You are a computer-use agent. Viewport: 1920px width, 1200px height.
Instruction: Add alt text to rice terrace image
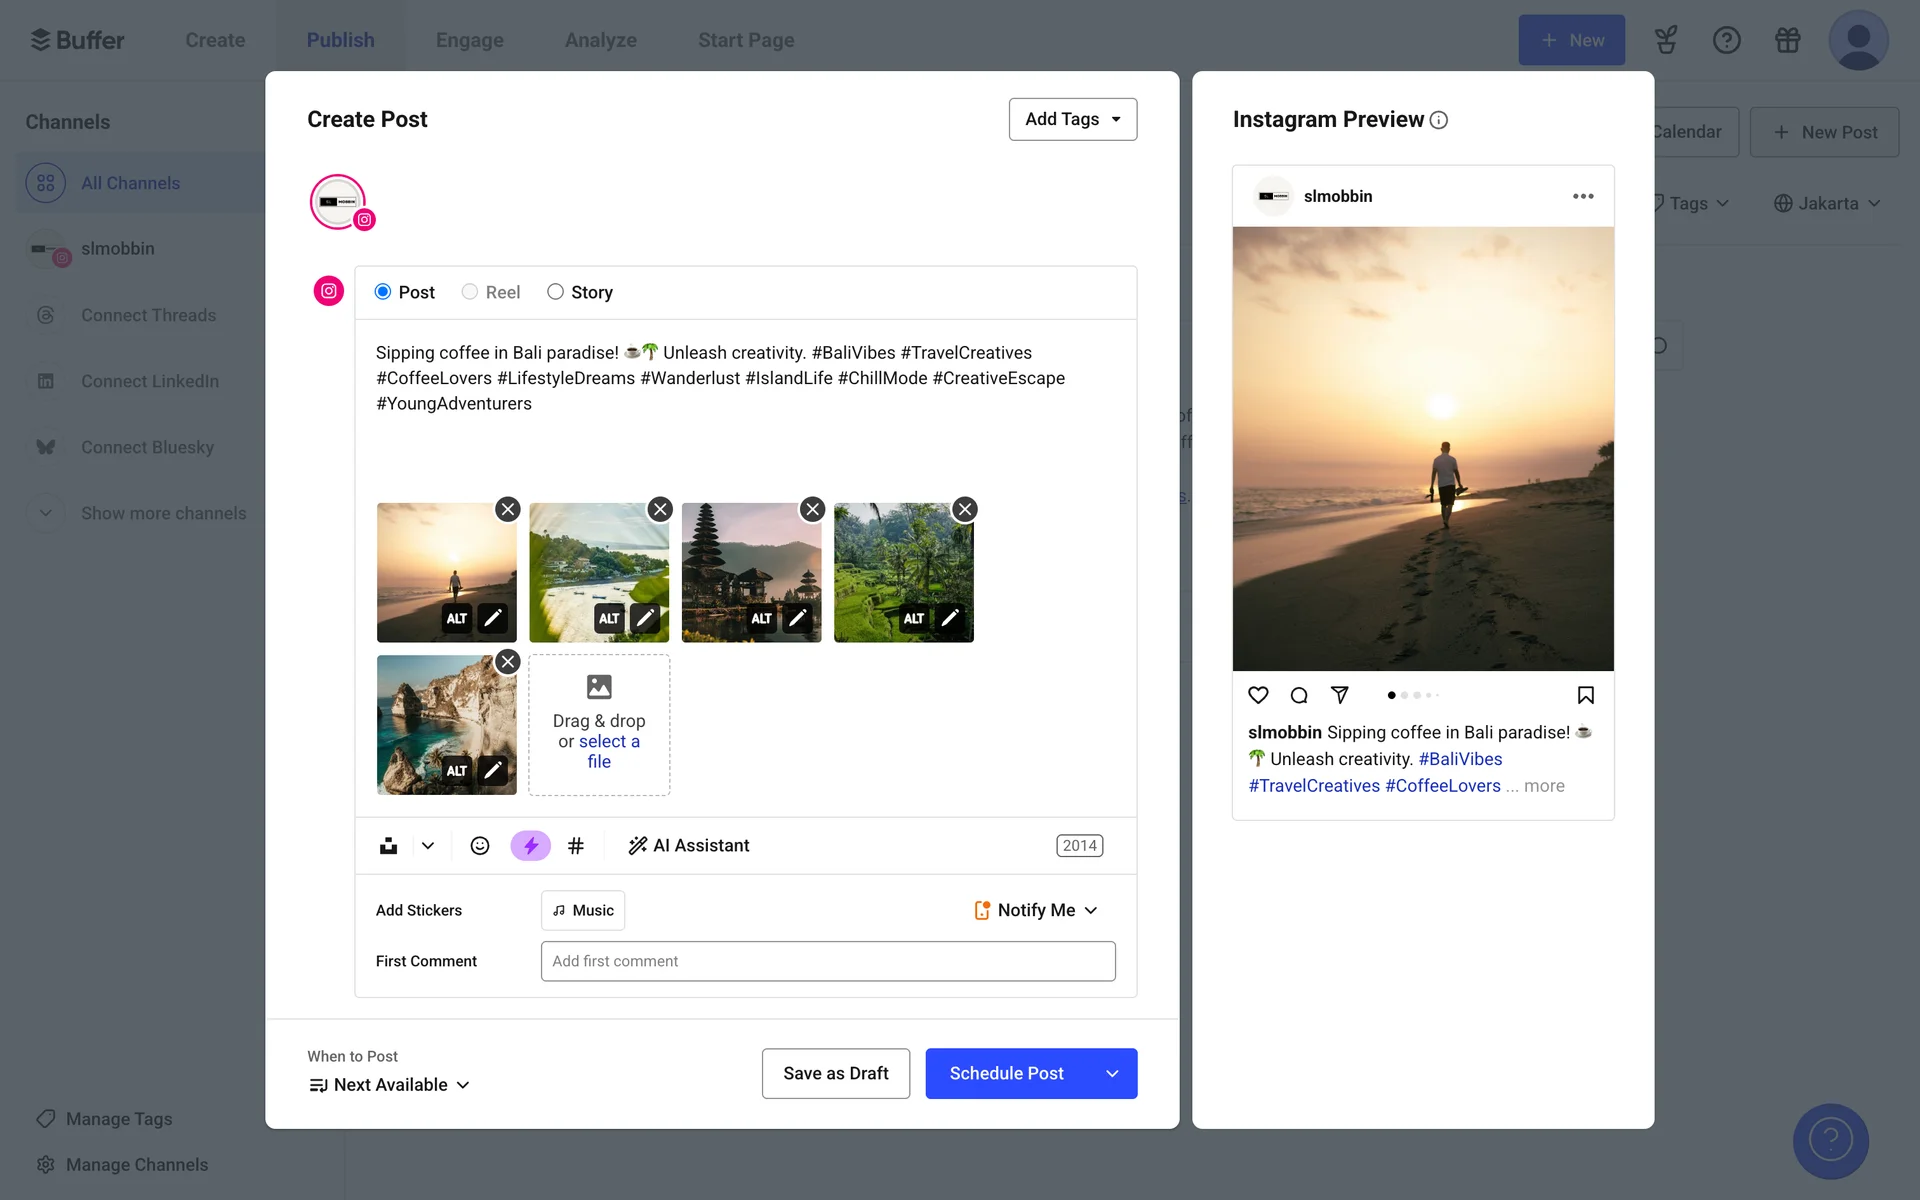click(x=913, y=618)
